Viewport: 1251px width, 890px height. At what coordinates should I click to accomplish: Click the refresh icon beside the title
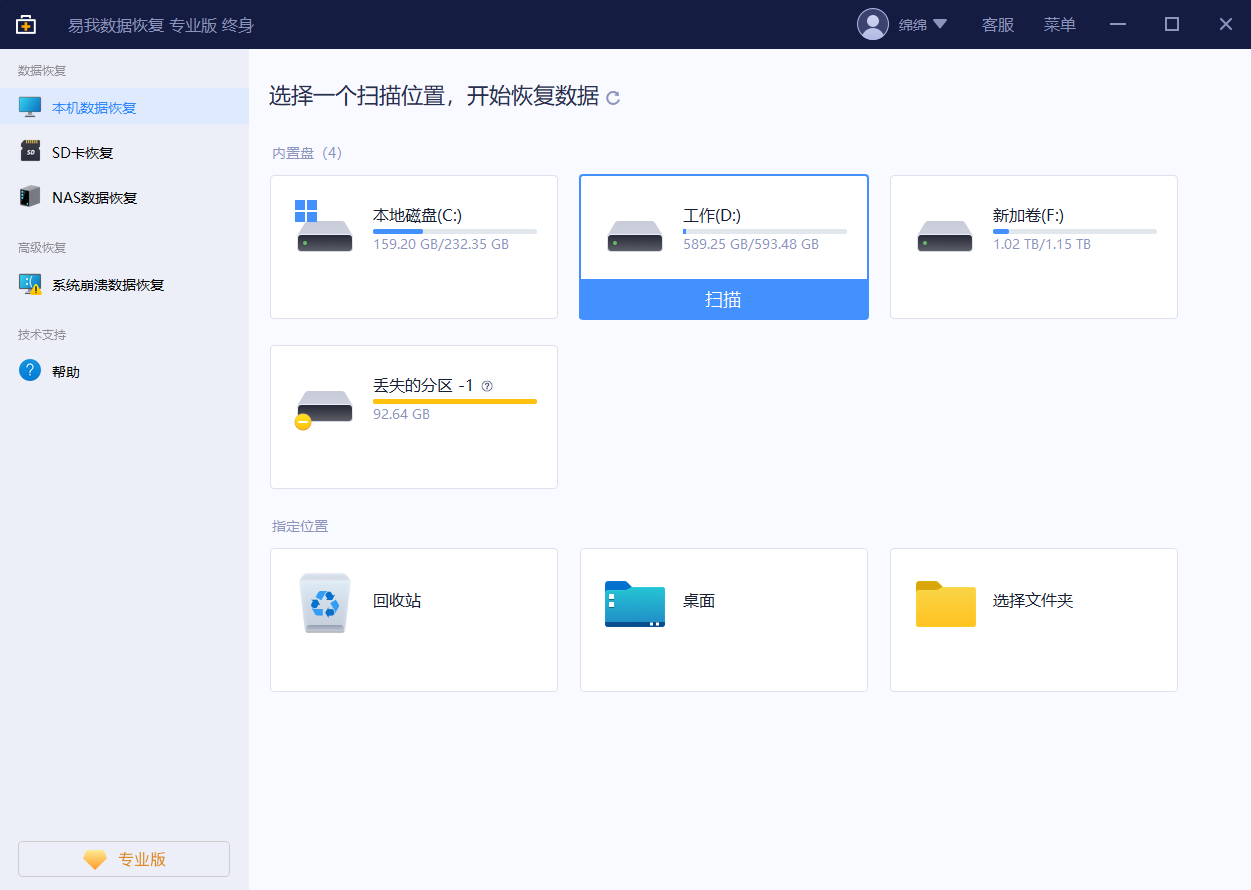point(614,98)
